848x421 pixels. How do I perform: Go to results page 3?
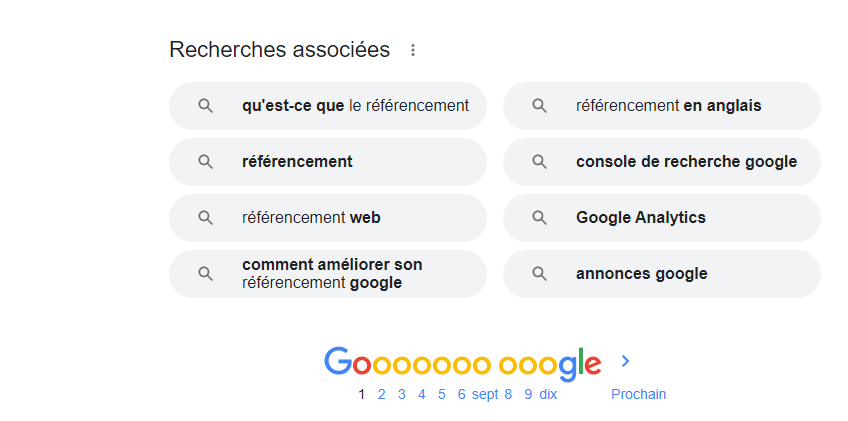(x=401, y=394)
